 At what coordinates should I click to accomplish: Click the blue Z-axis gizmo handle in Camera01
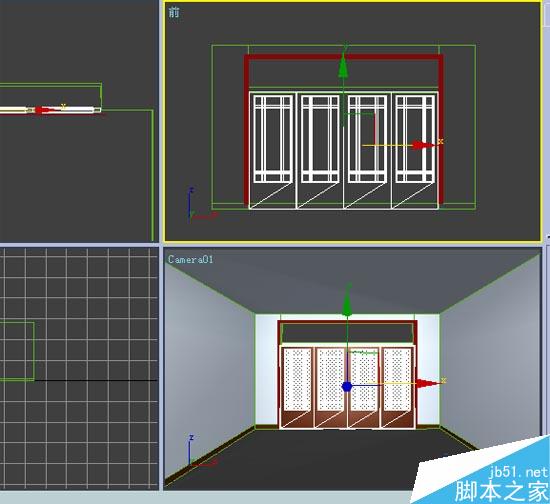(x=347, y=387)
